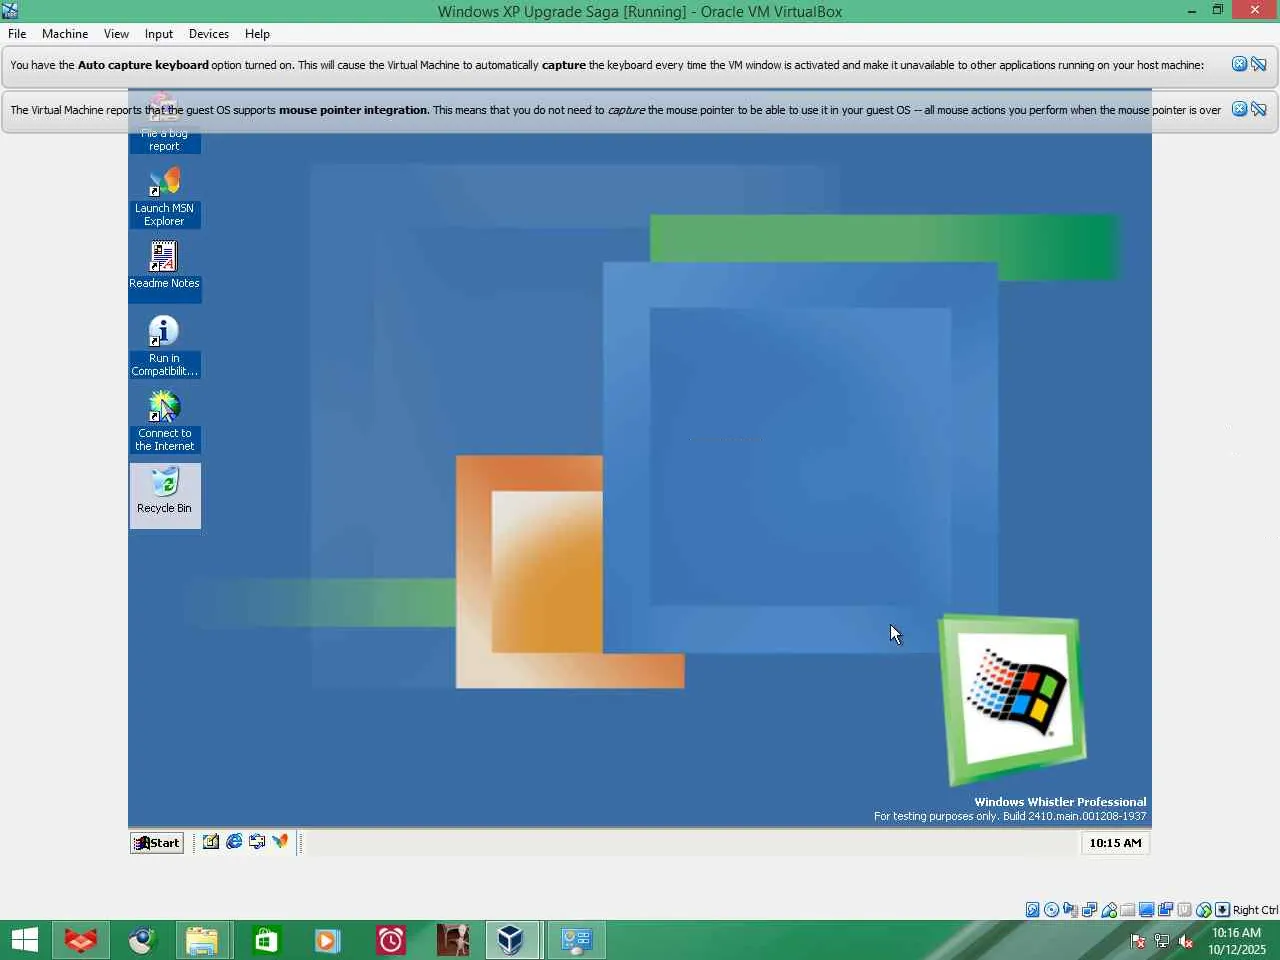The image size is (1280, 960).
Task: Open the Windows Store from the host taskbar
Action: click(266, 940)
